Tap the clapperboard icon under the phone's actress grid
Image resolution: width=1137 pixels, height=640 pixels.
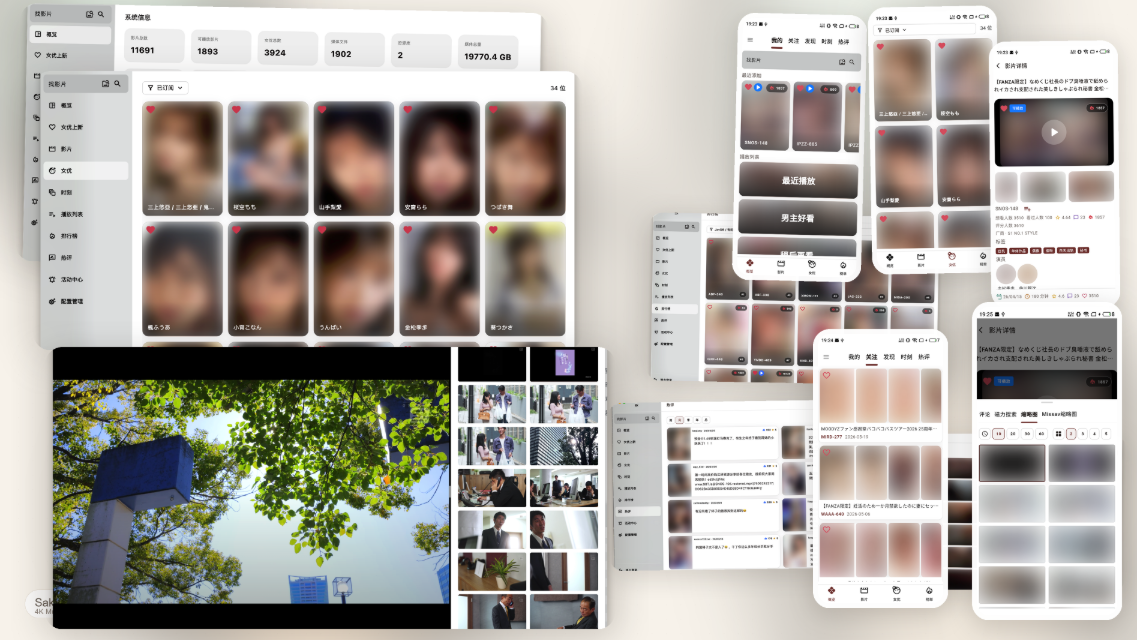[921, 257]
